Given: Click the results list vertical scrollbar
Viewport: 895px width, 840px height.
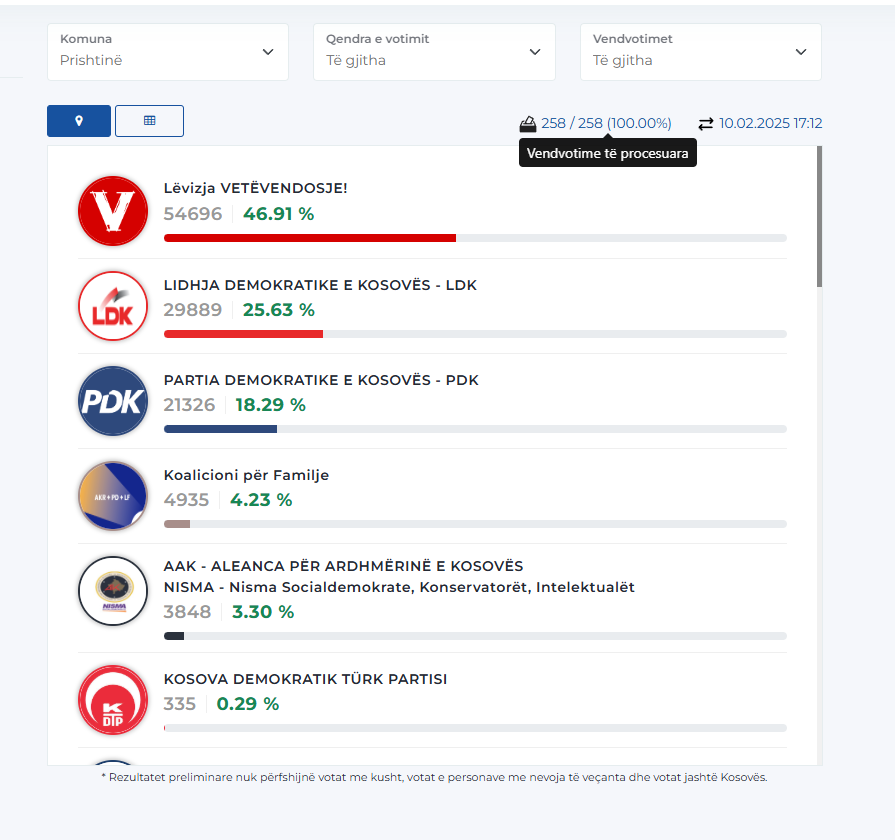Looking at the screenshot, I should point(819,217).
